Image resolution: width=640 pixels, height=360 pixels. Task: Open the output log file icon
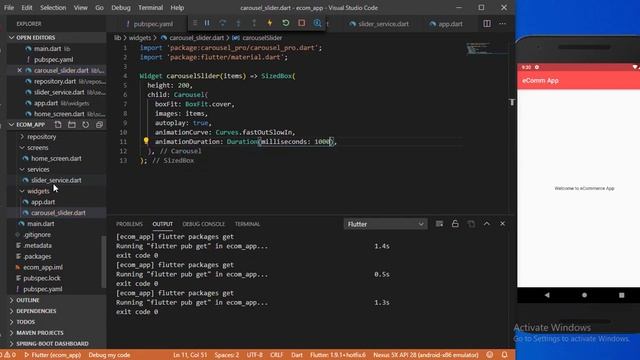pos(471,224)
